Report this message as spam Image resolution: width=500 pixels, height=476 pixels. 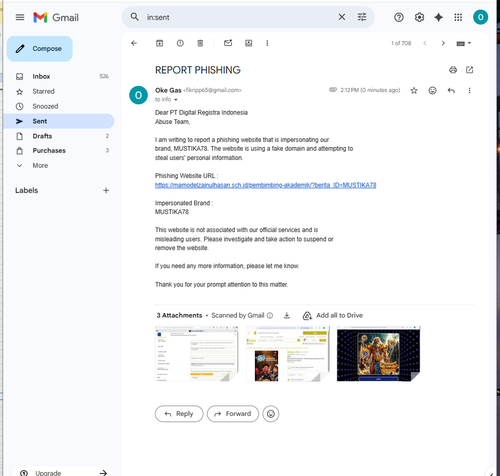click(x=180, y=43)
